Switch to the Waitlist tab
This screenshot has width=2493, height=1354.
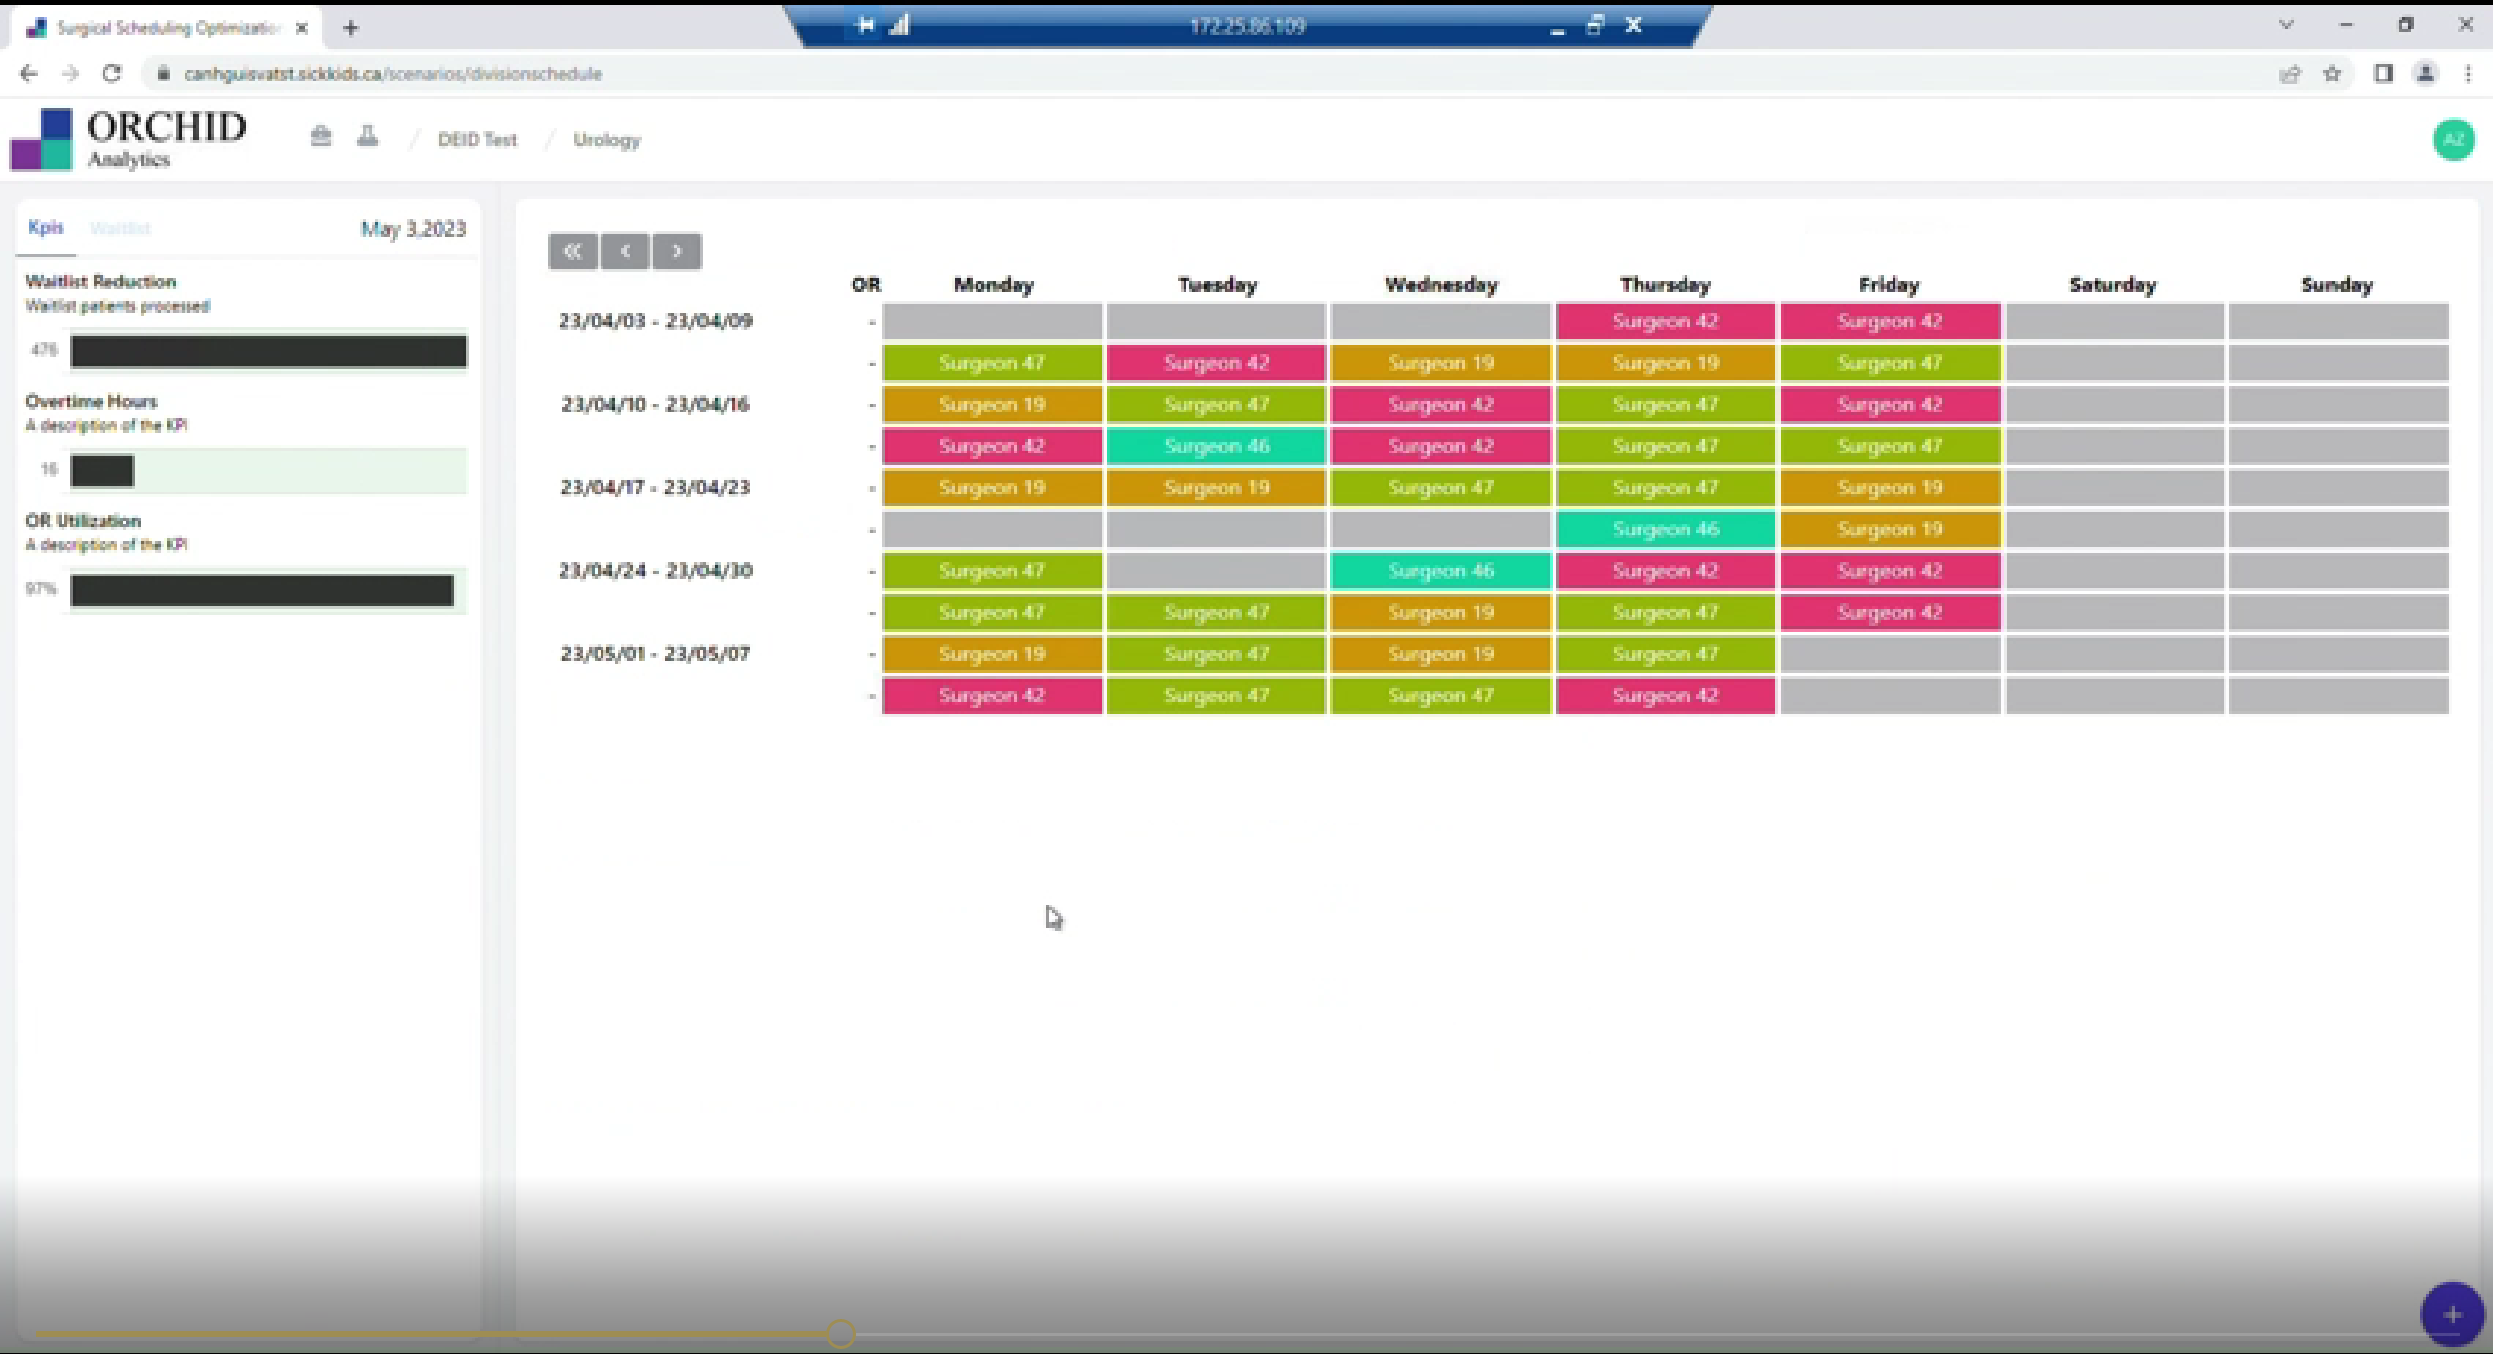click(120, 228)
